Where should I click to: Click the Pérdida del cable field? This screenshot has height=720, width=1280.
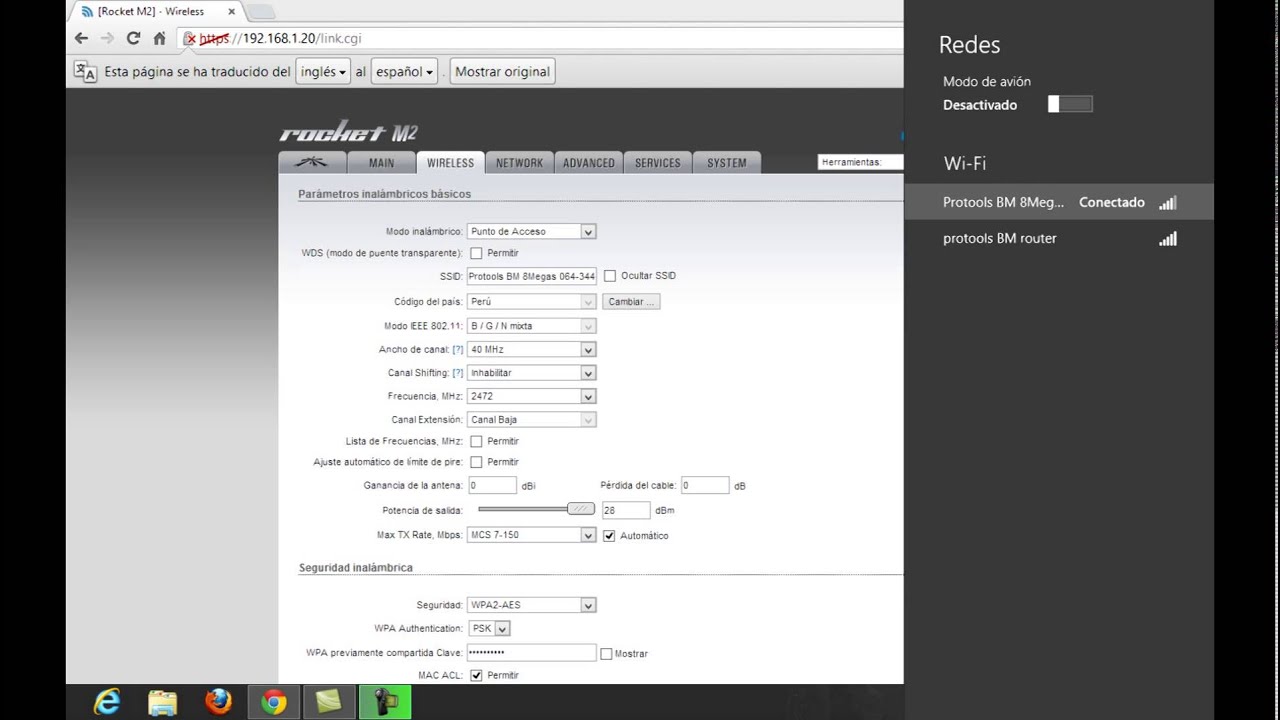click(705, 485)
